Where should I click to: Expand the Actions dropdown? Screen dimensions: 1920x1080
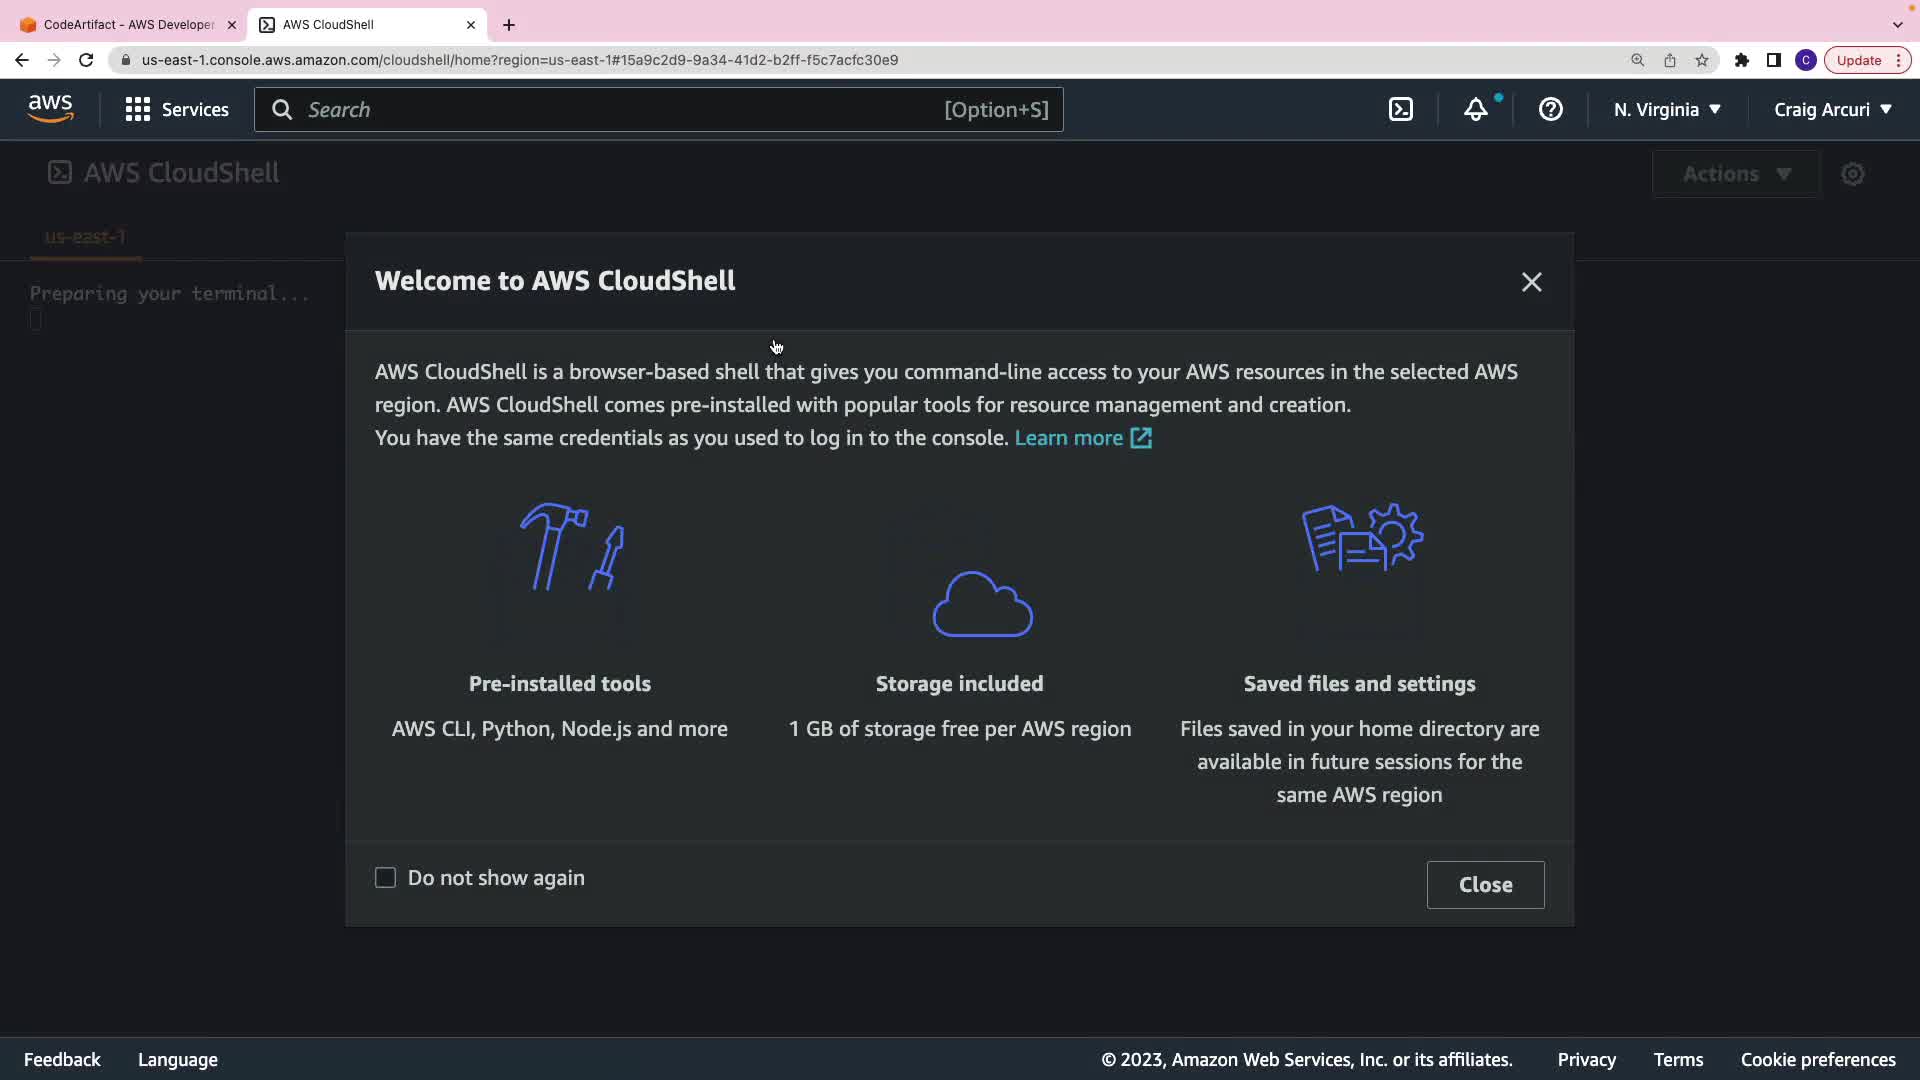point(1736,174)
